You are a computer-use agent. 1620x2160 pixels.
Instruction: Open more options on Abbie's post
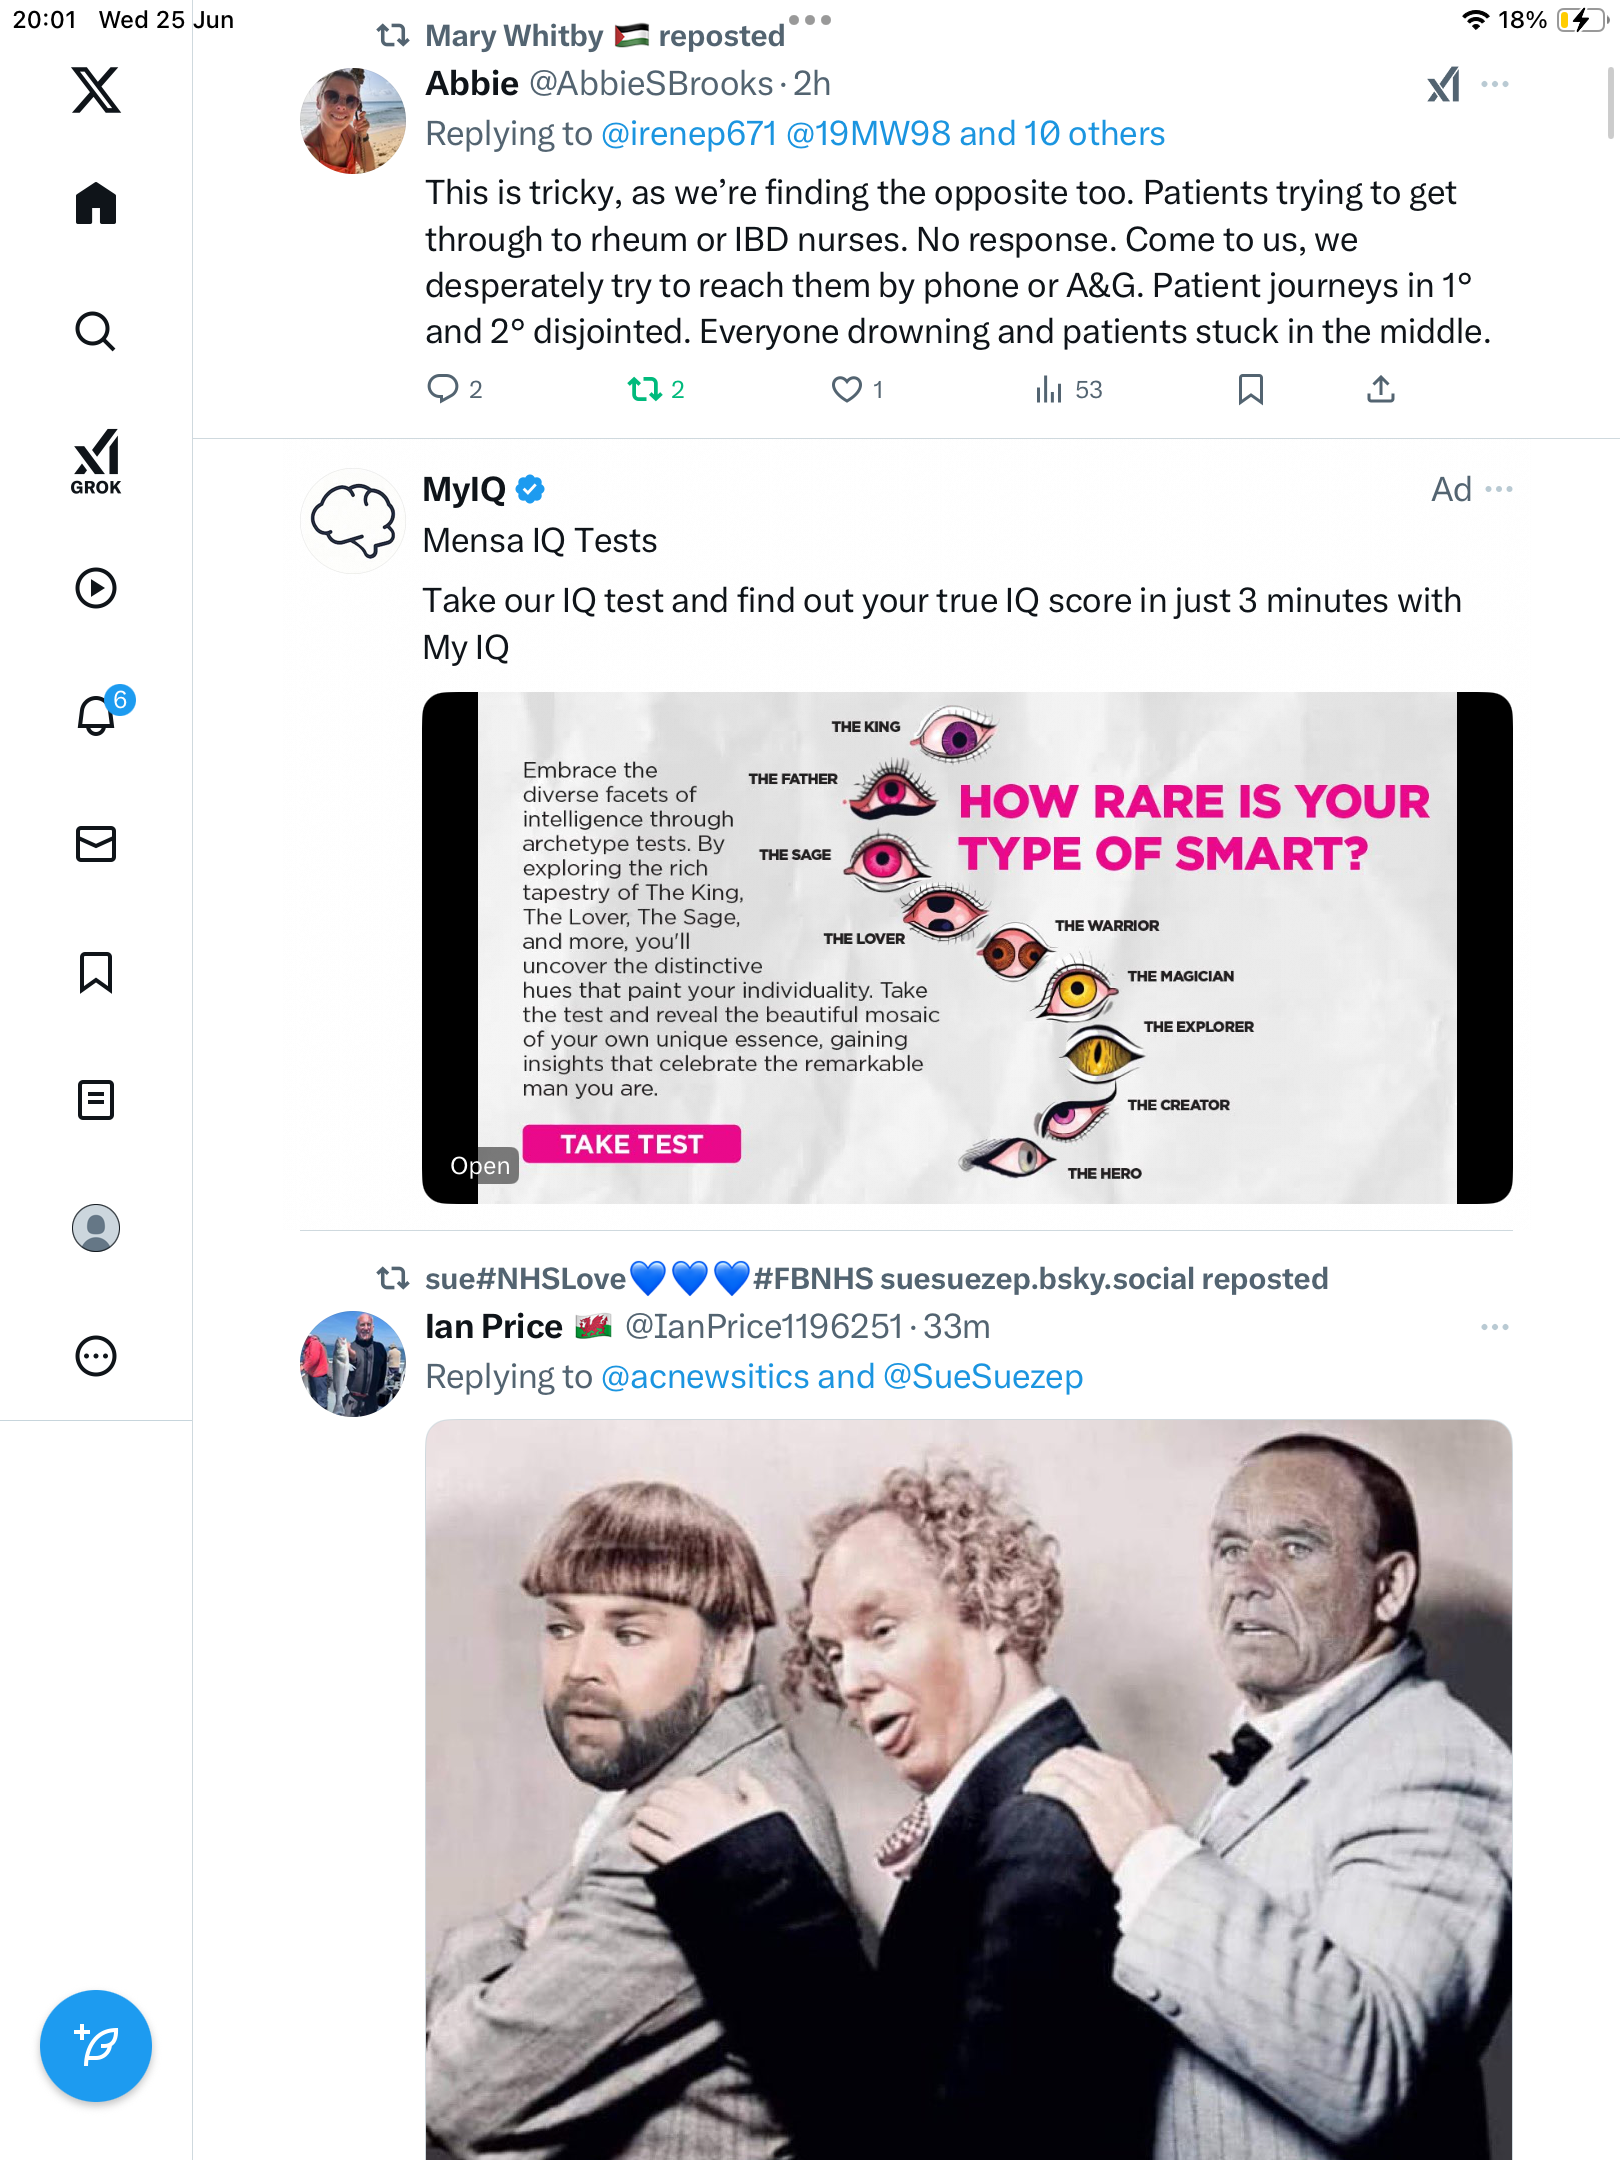pyautogui.click(x=1495, y=84)
